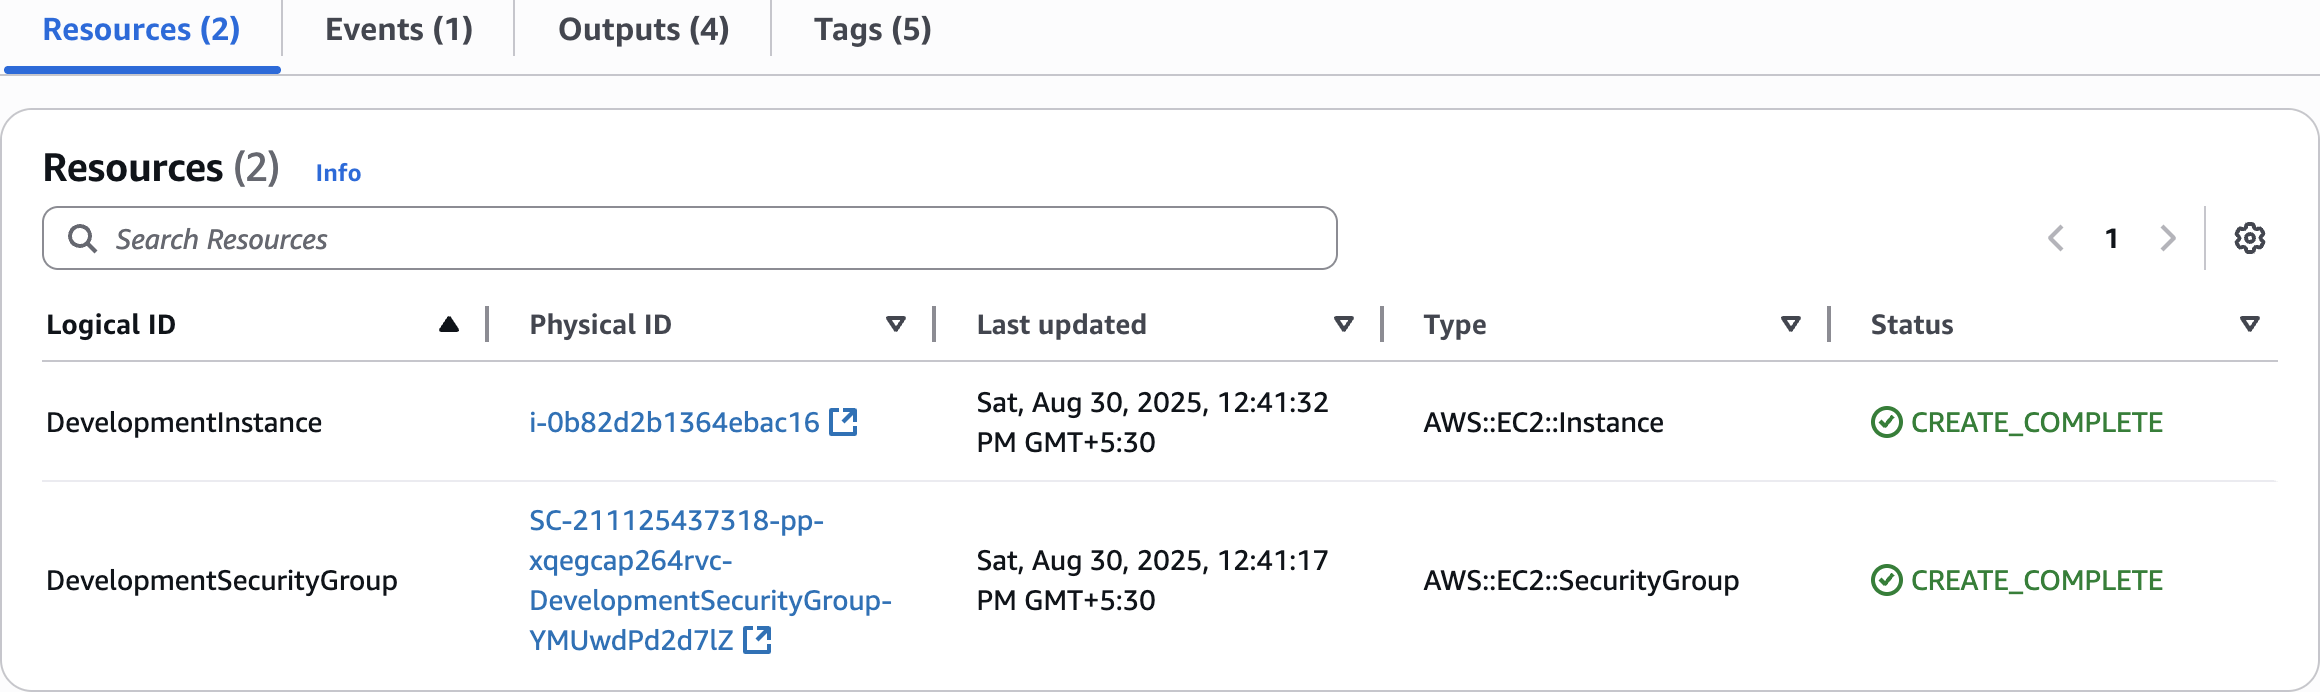Open the Info link beside Resources
This screenshot has height=692, width=2320.
click(338, 173)
